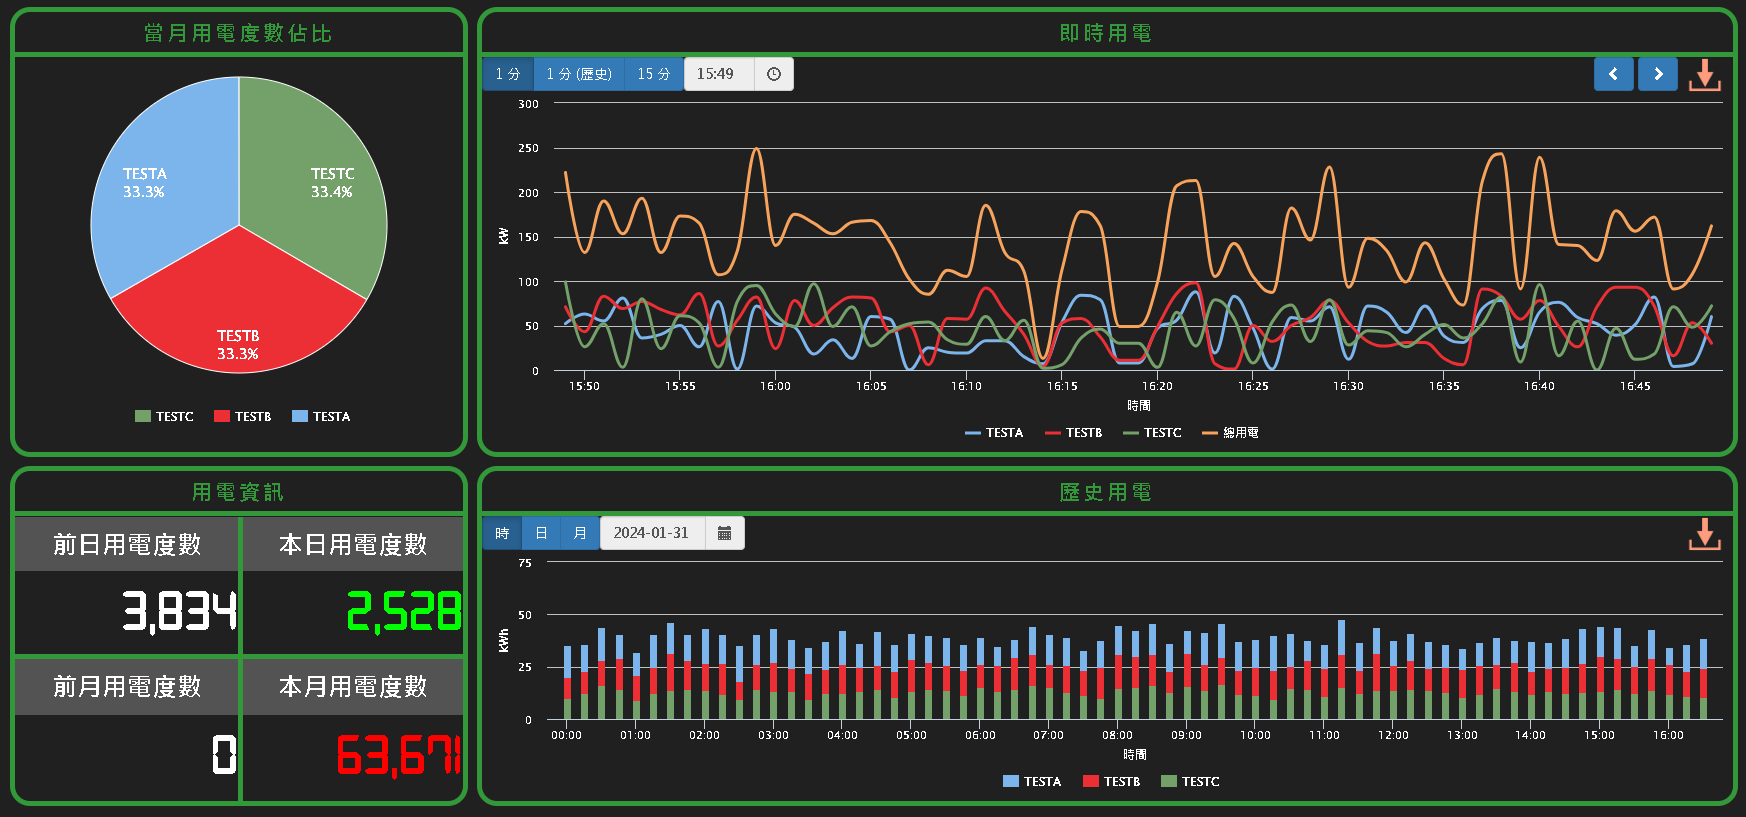Click the red TESTB slice of pie chart

[238, 320]
